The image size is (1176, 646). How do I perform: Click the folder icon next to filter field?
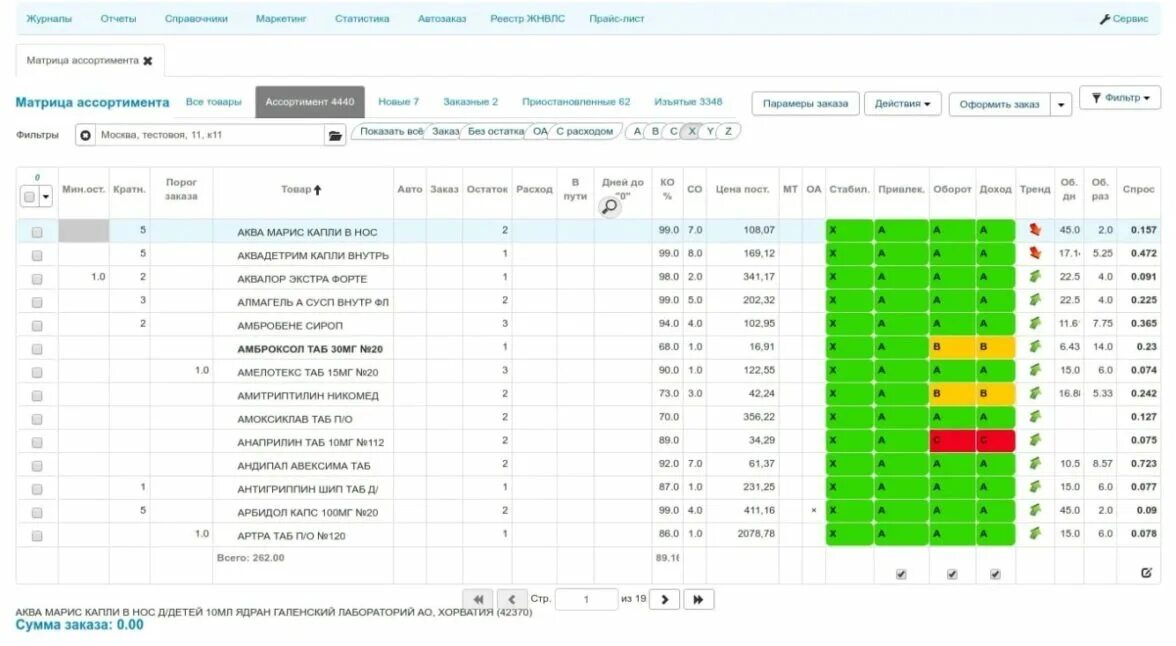pos(335,135)
